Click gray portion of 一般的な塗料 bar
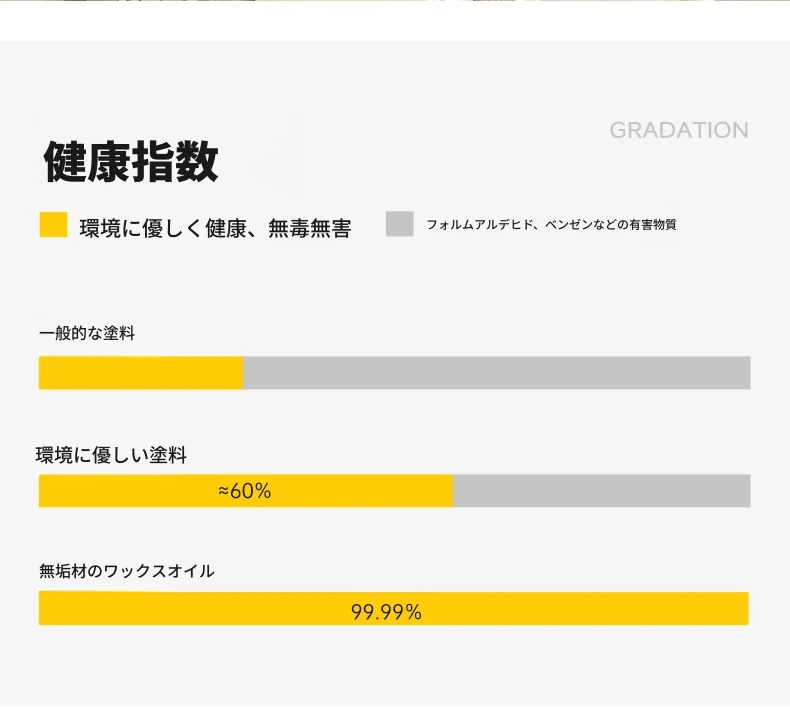The height and width of the screenshot is (707, 790). pos(497,373)
